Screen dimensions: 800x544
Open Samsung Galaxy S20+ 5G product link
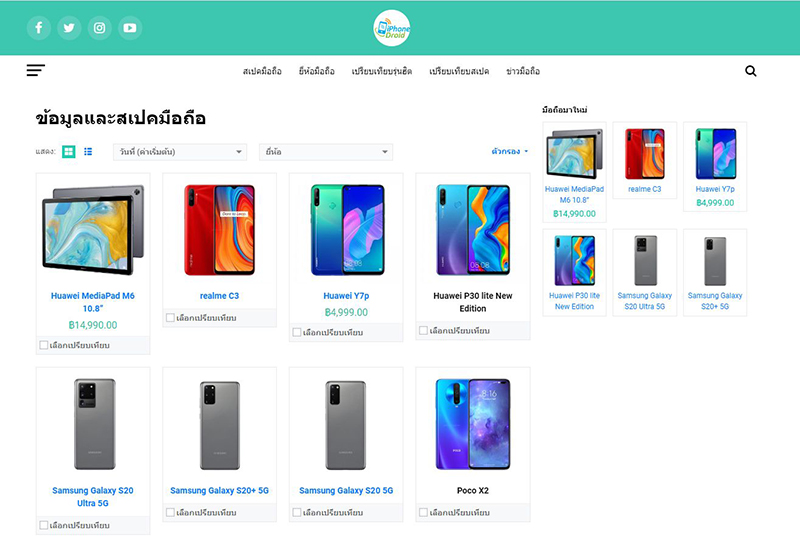tap(219, 490)
